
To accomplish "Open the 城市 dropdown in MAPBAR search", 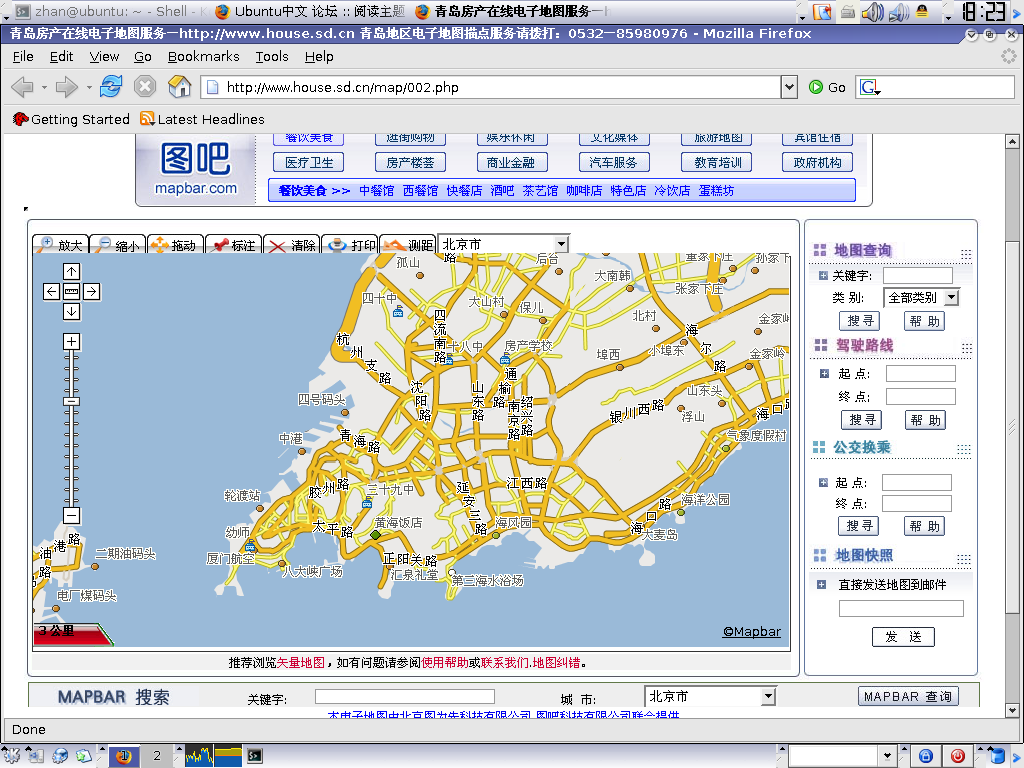I will (710, 696).
